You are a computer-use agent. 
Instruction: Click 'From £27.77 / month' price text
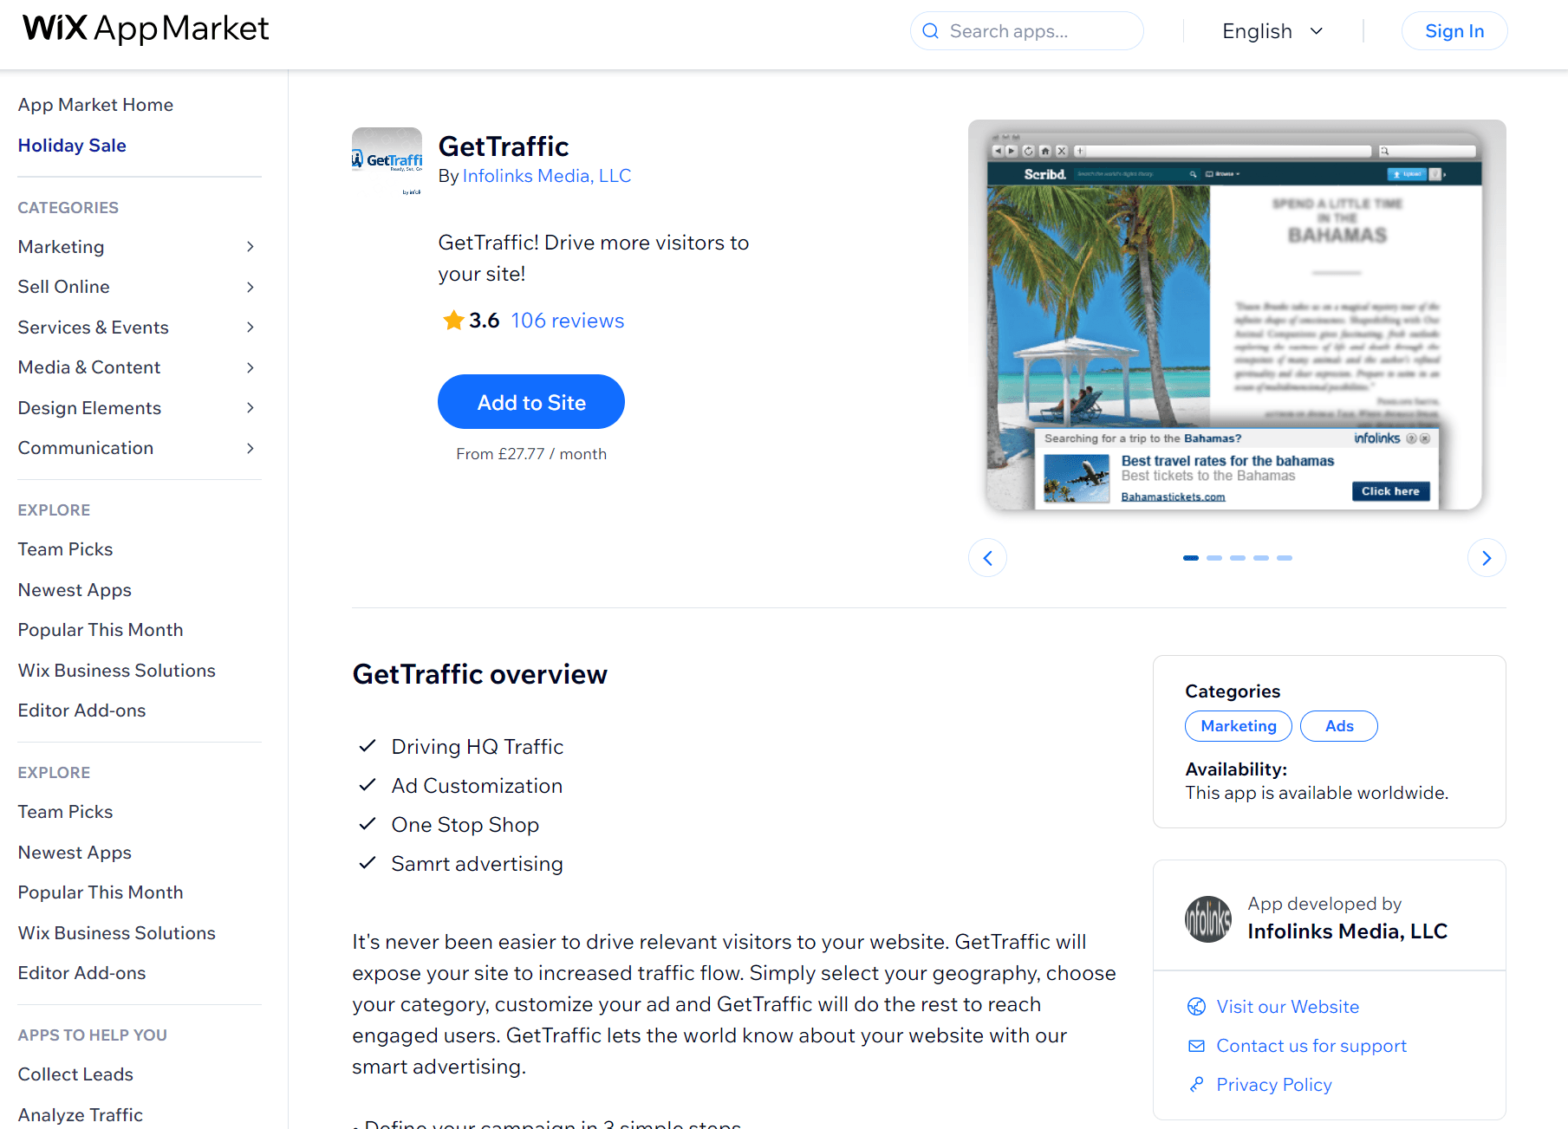point(531,454)
